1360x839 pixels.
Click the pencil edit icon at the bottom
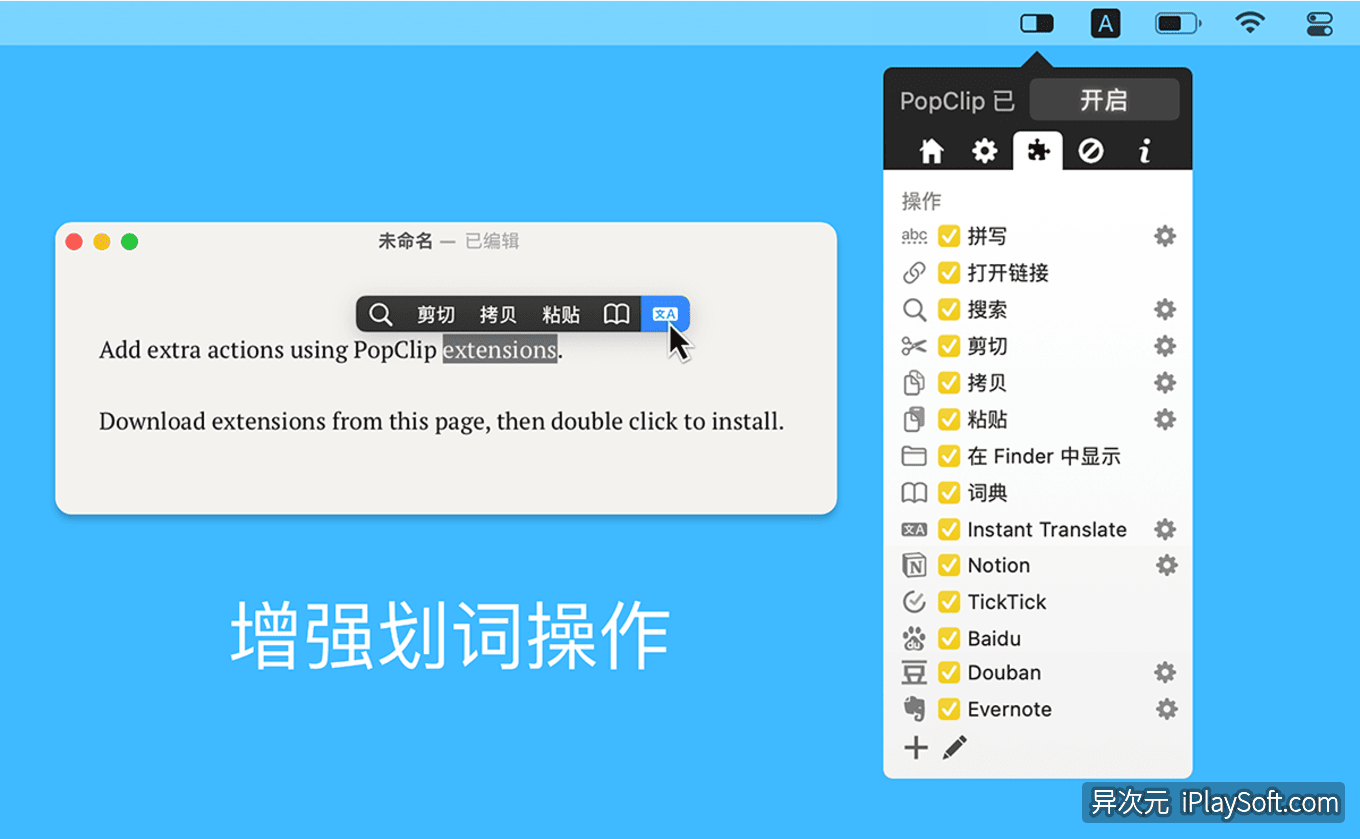point(954,747)
